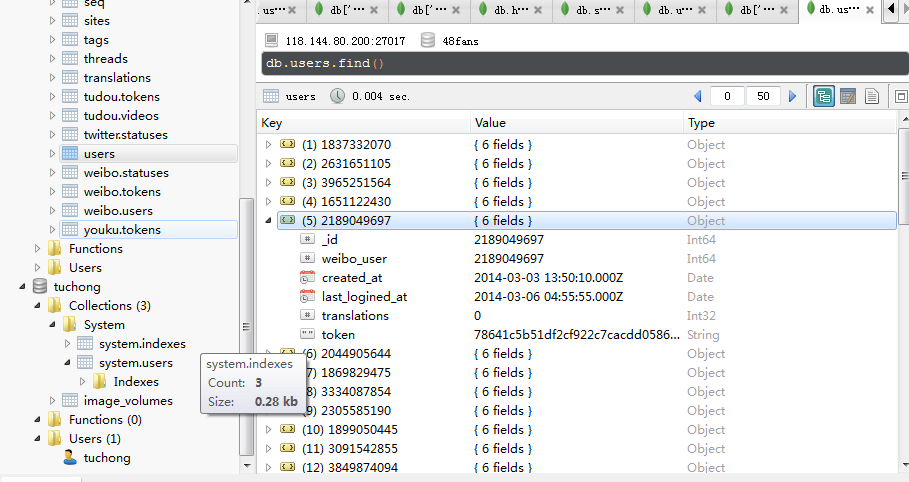Click the database icon beside 48fans

[428, 40]
